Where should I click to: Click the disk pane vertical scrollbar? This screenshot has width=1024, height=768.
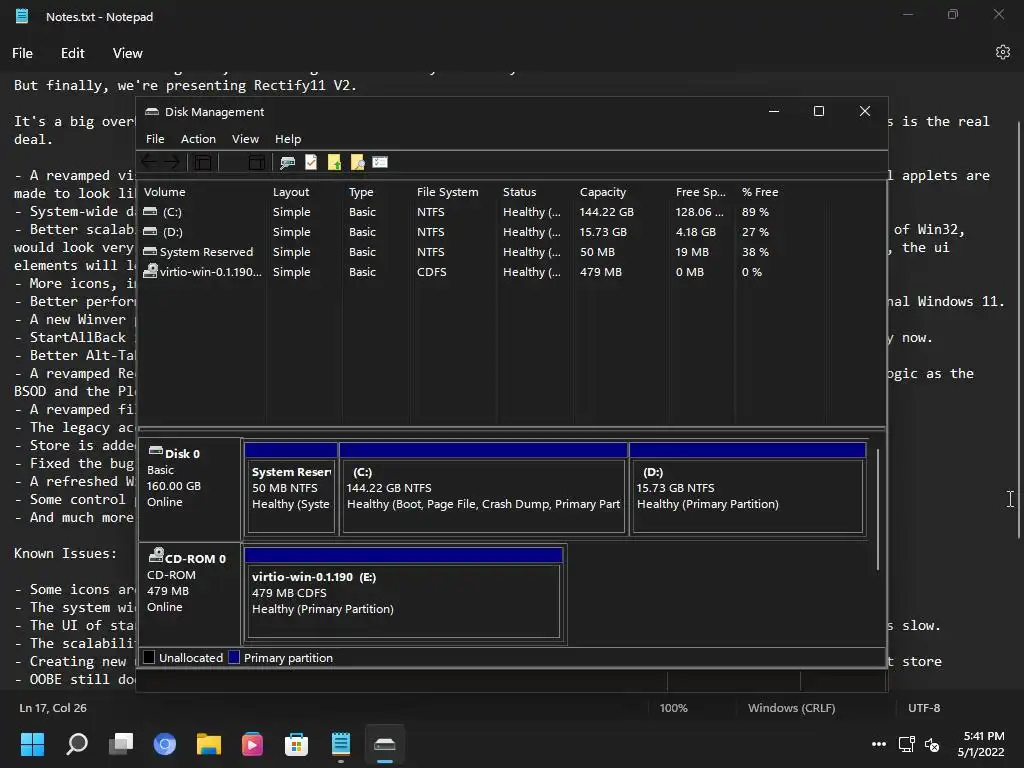878,509
